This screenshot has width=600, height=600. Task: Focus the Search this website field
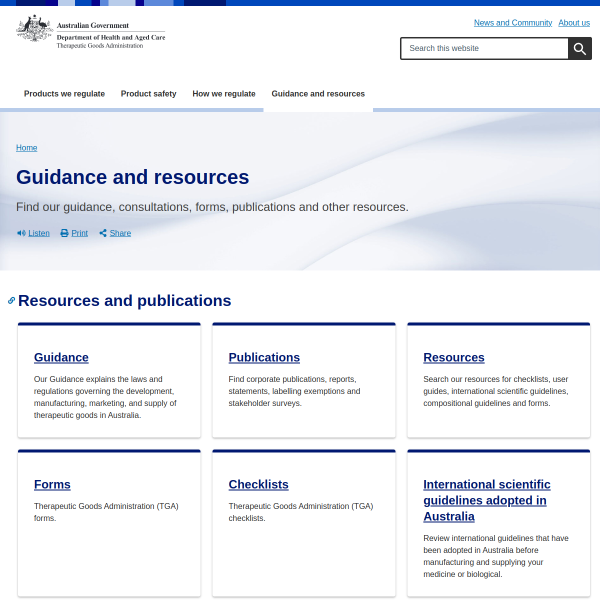coord(484,49)
